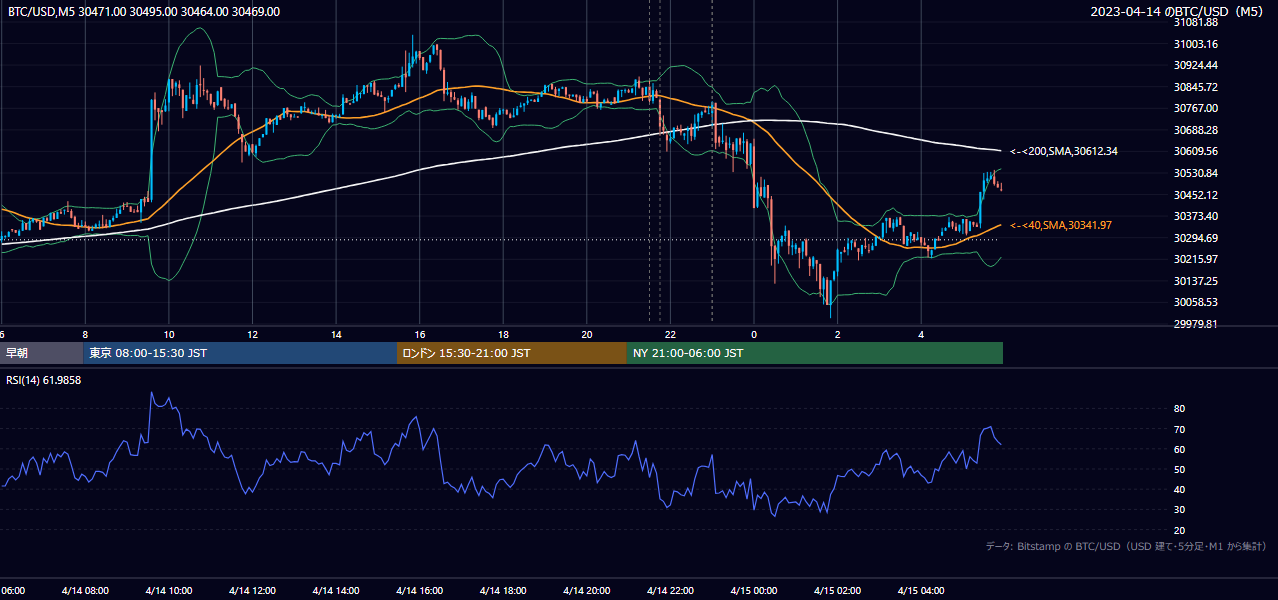The height and width of the screenshot is (600, 1278).
Task: Click price axis value 30058.53
Action: [x=1196, y=302]
